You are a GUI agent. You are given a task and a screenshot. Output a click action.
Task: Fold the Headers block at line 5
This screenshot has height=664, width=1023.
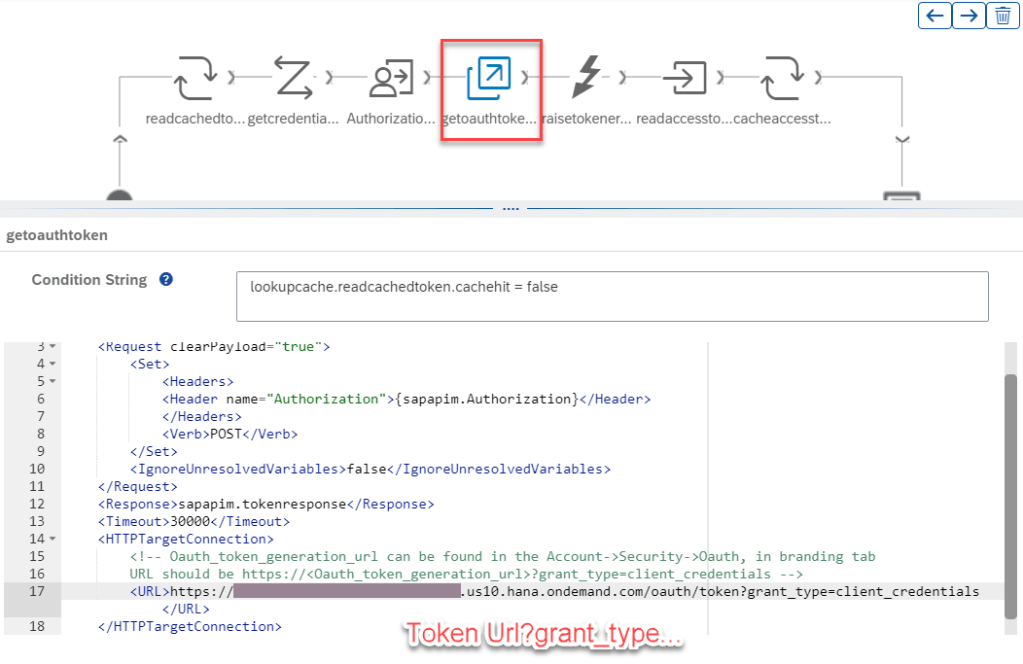pyautogui.click(x=52, y=381)
